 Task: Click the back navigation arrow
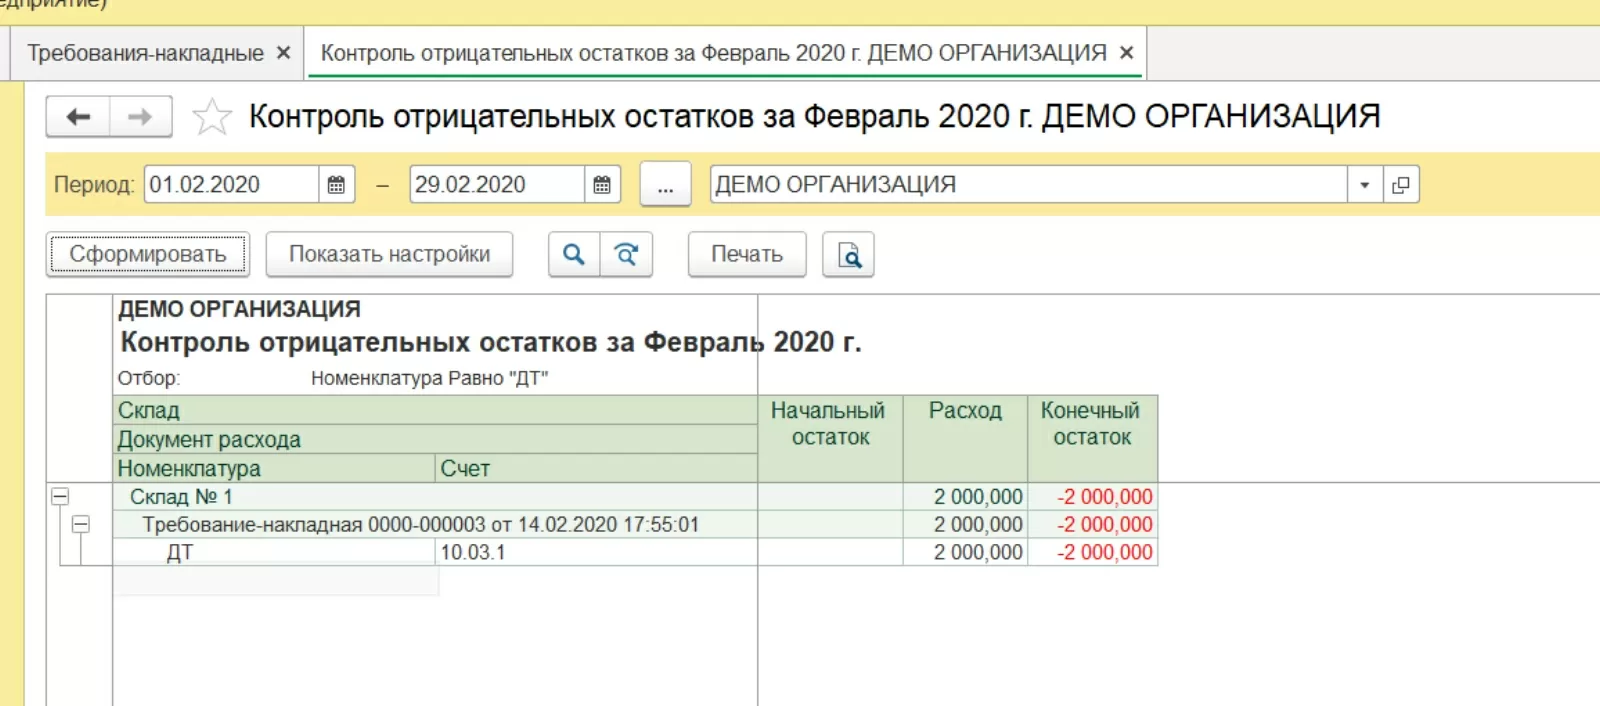[x=78, y=117]
